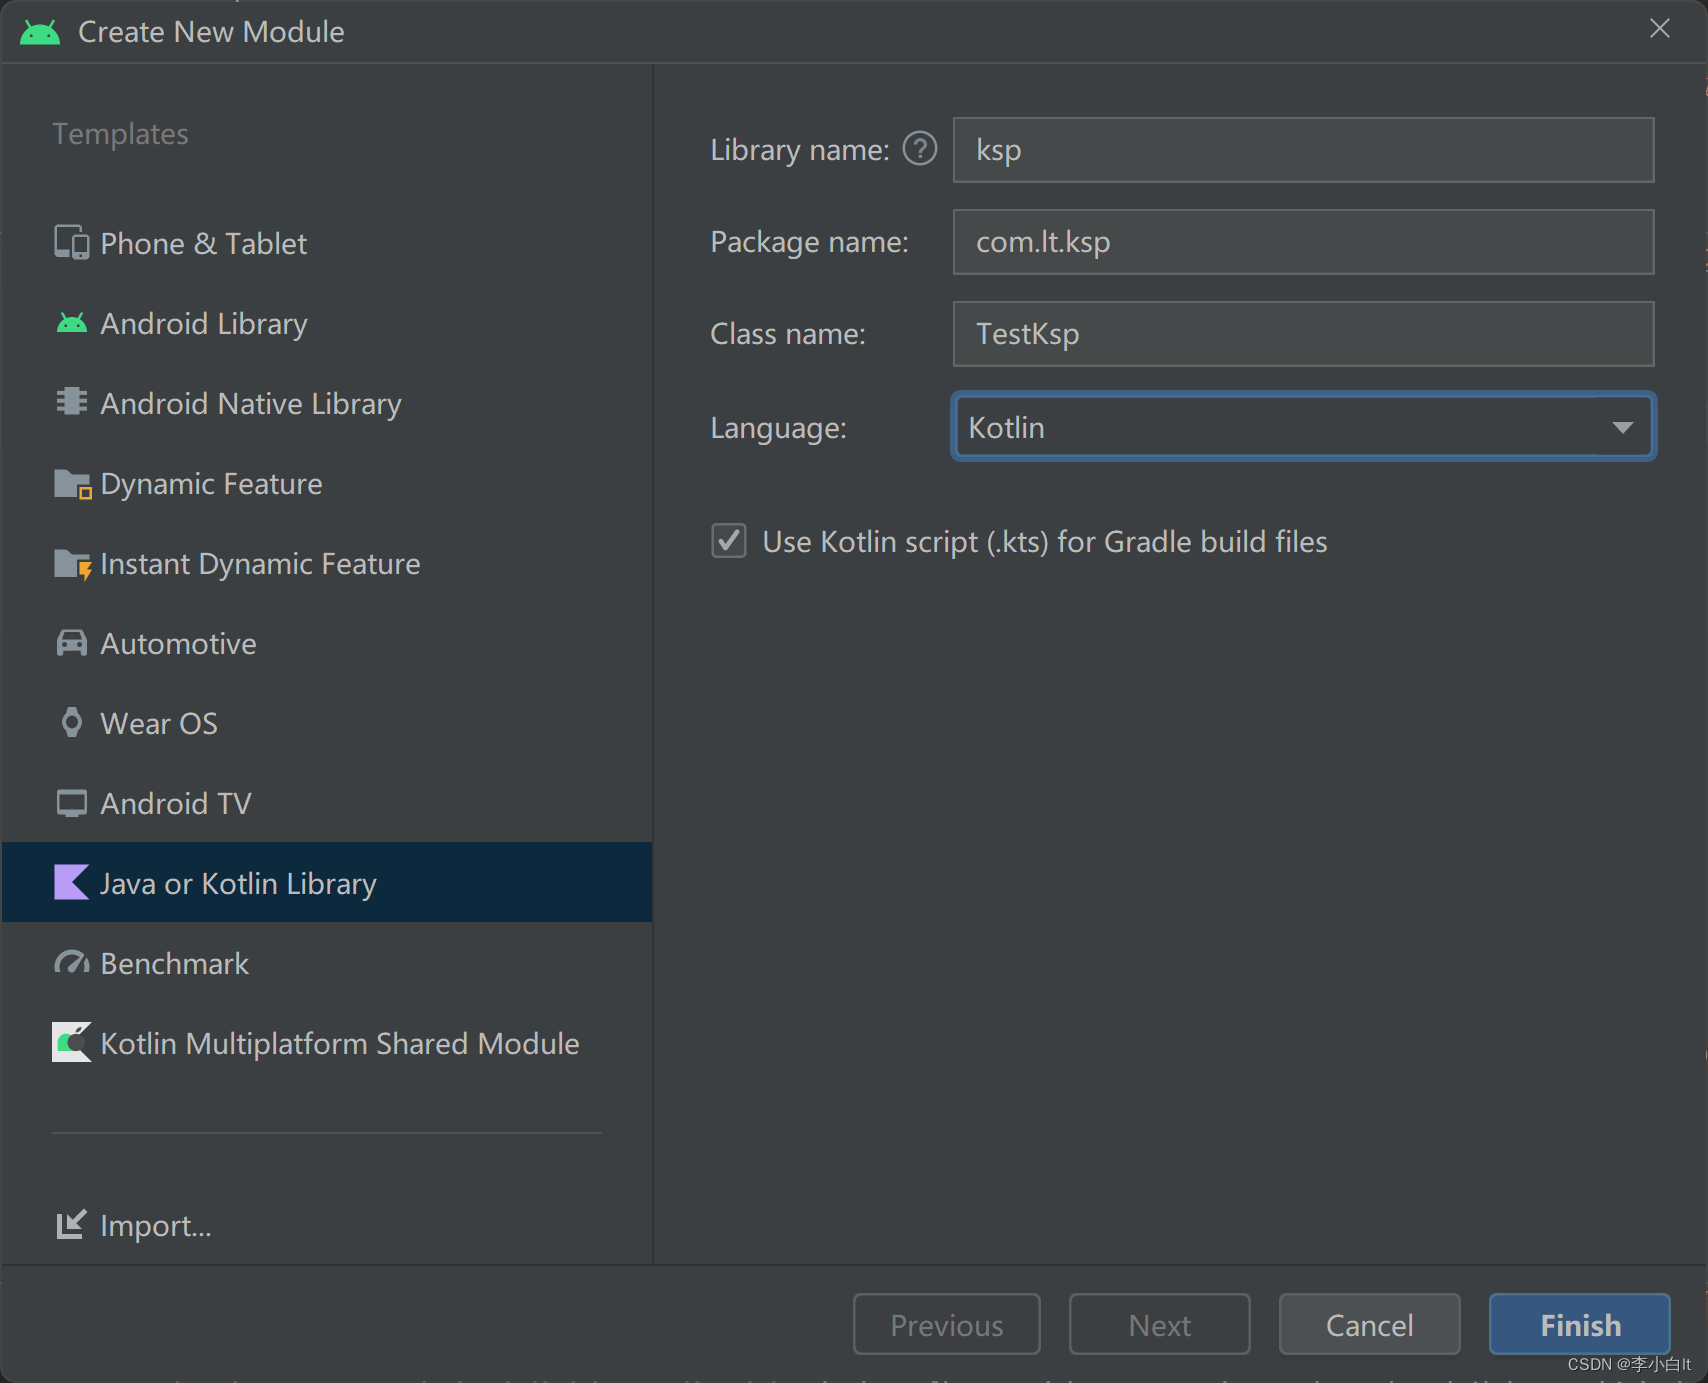Choose Benchmark template
Image resolution: width=1708 pixels, height=1383 pixels.
327,963
